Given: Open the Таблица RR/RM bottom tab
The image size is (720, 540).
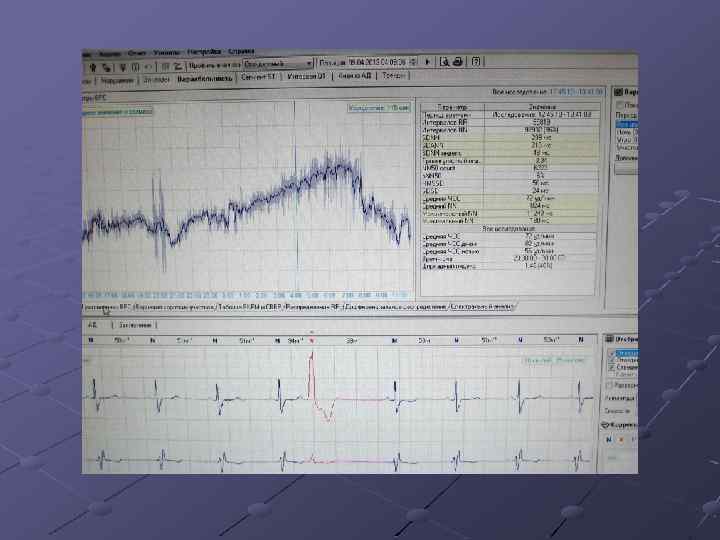Looking at the screenshot, I should click(x=249, y=307).
